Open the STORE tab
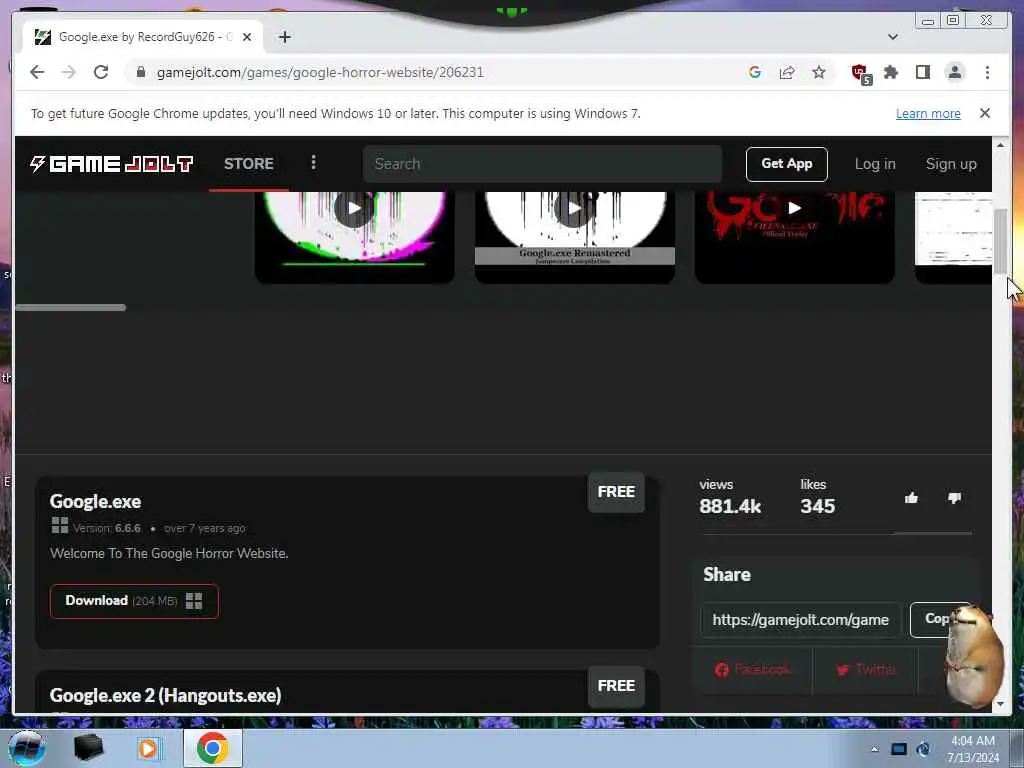 coord(249,164)
